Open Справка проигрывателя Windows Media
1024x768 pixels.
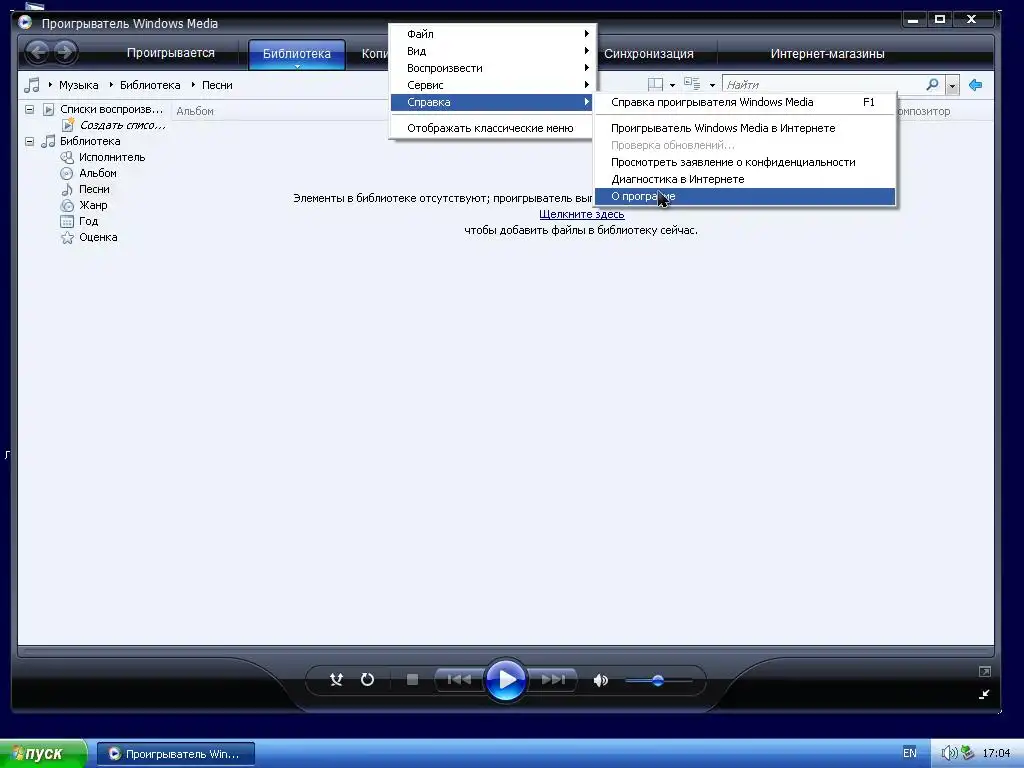click(x=744, y=102)
